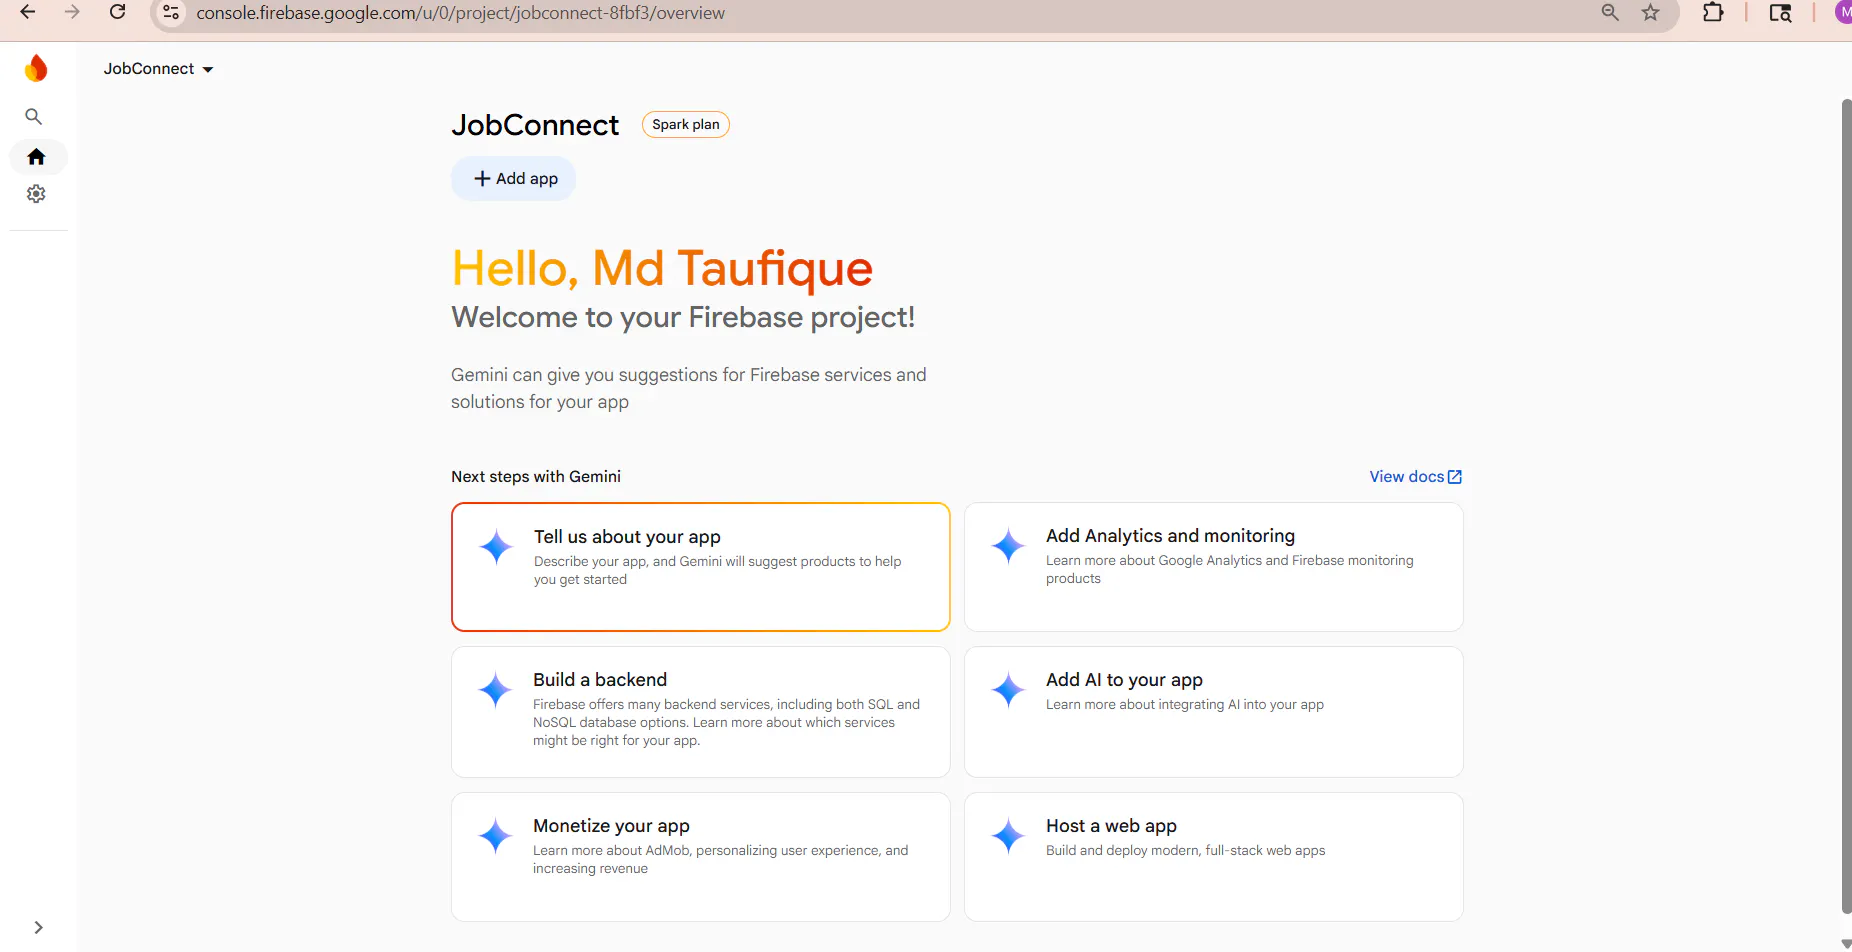Click the site information icon in address bar
This screenshot has width=1852, height=952.
(x=171, y=13)
